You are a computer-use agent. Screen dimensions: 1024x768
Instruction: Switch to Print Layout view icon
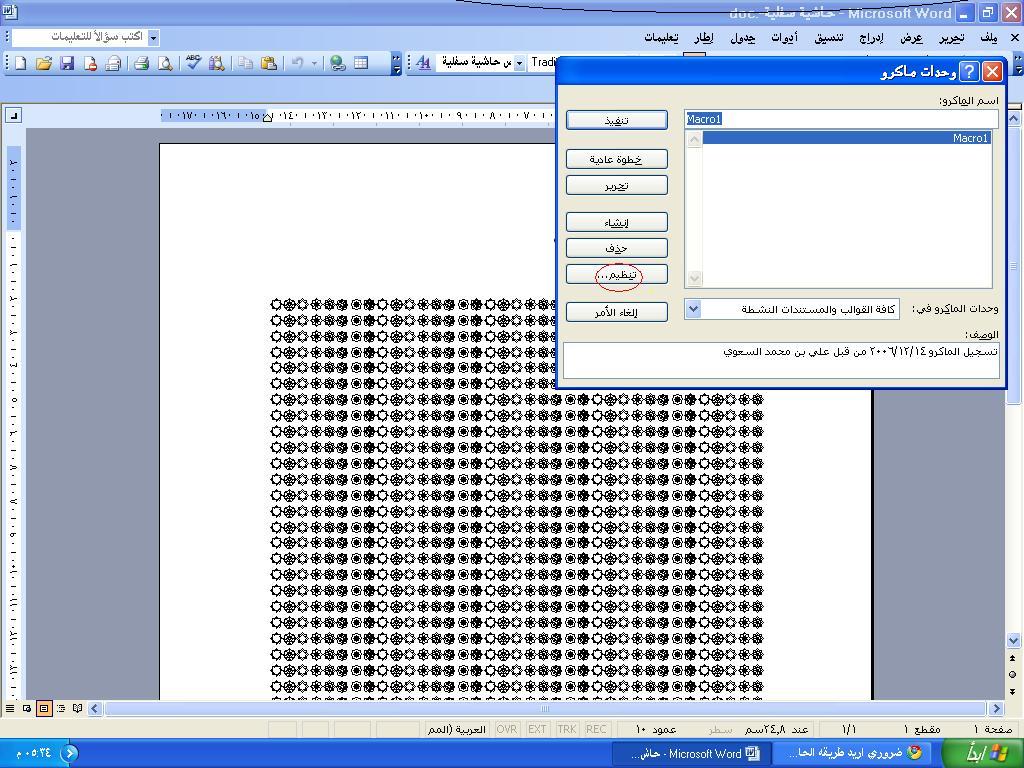click(44, 709)
